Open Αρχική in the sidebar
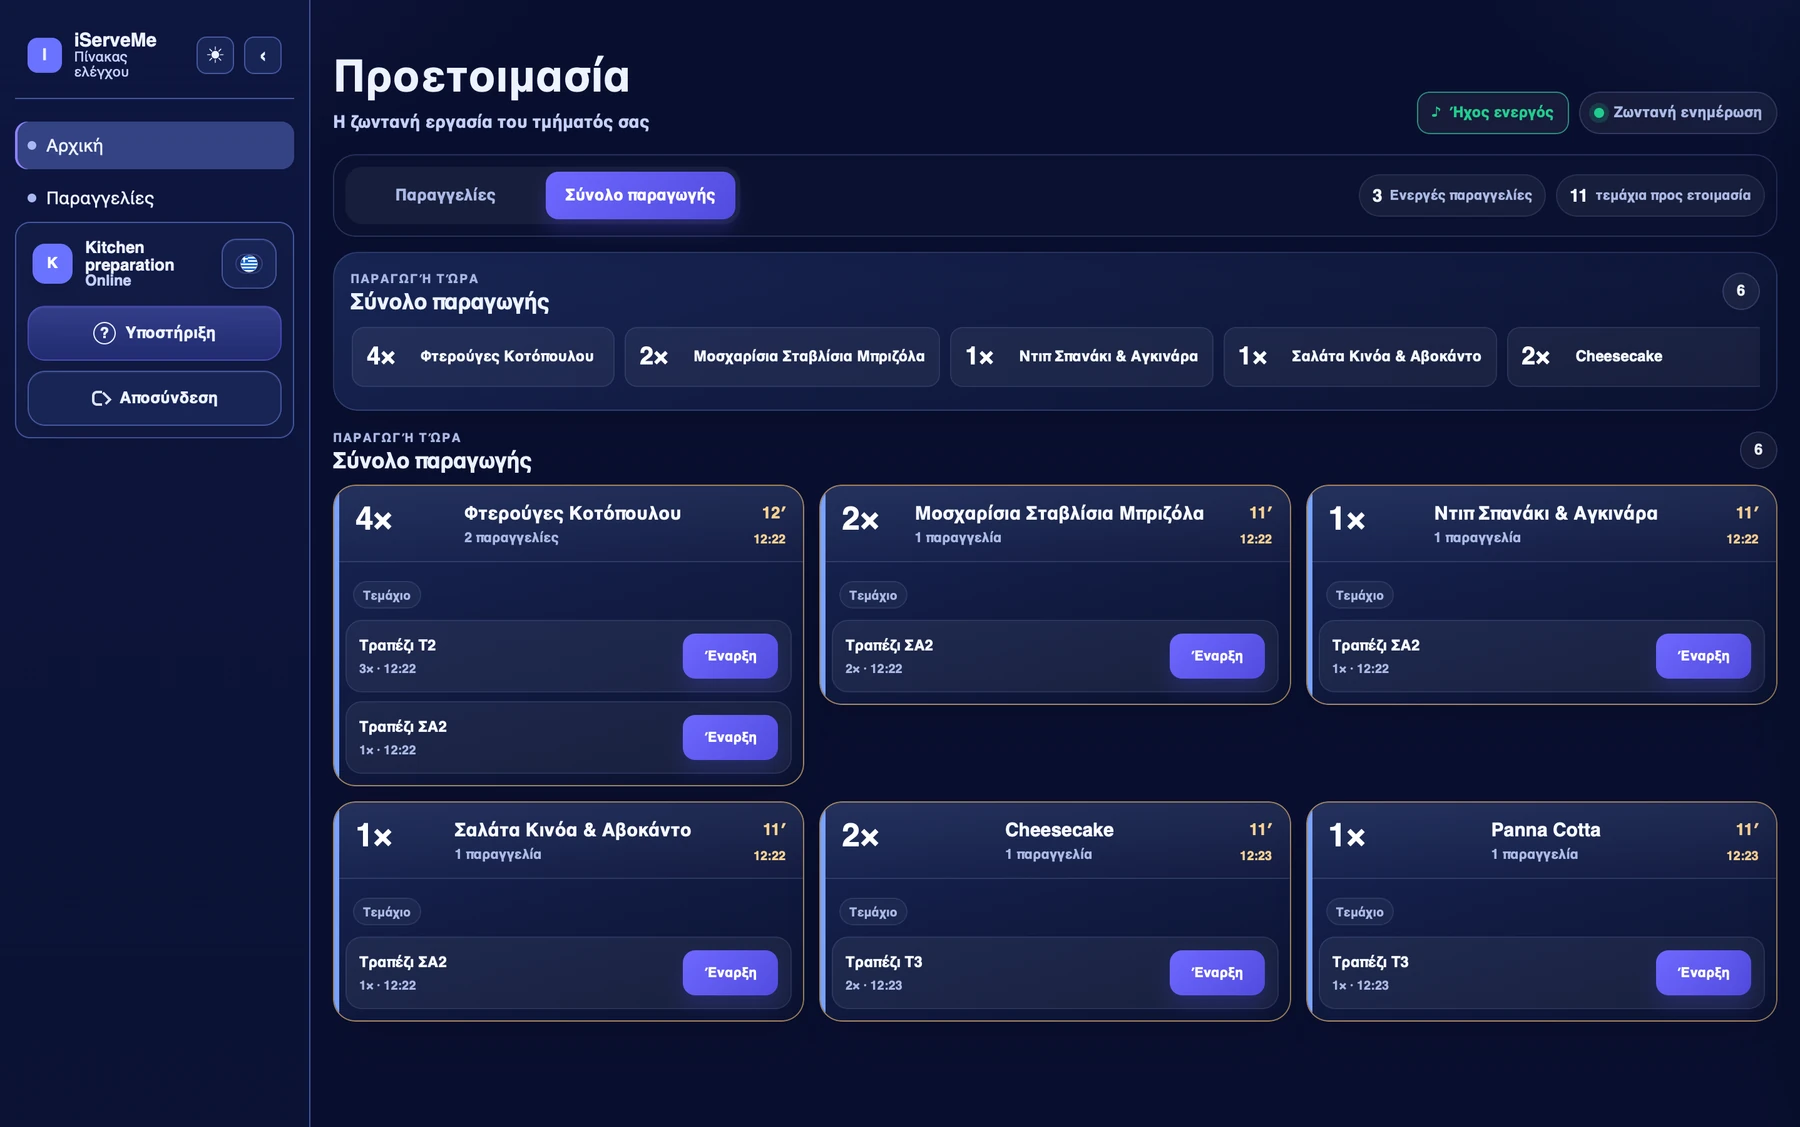The height and width of the screenshot is (1127, 1800). click(x=155, y=146)
